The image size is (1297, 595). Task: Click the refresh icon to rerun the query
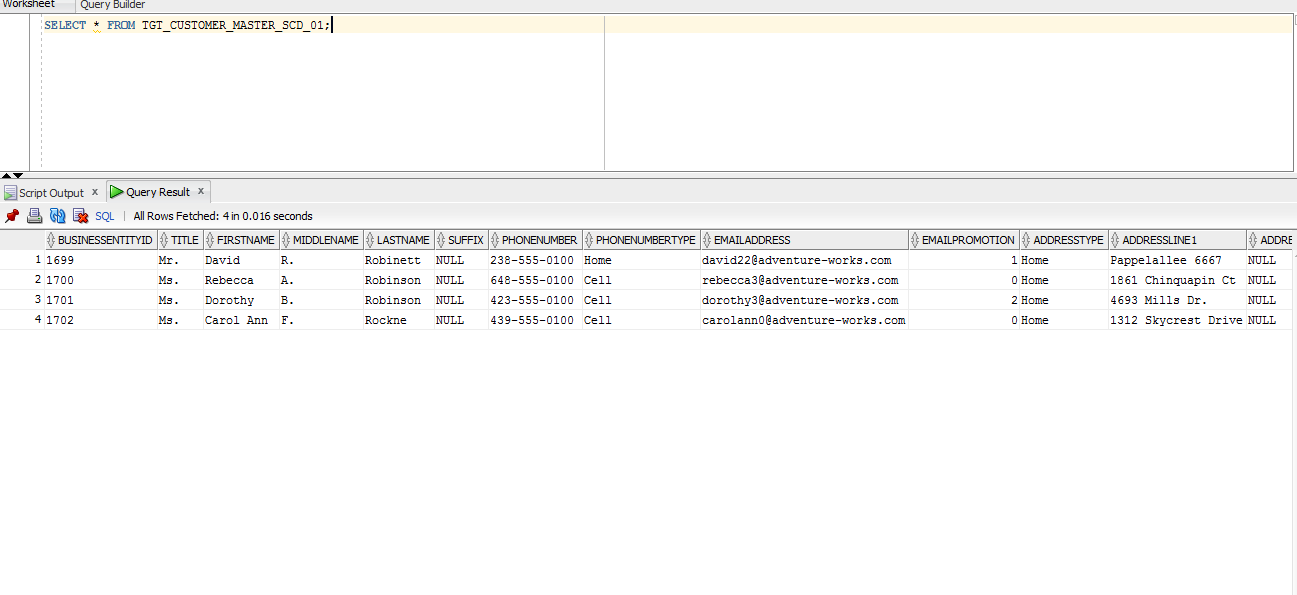point(57,215)
